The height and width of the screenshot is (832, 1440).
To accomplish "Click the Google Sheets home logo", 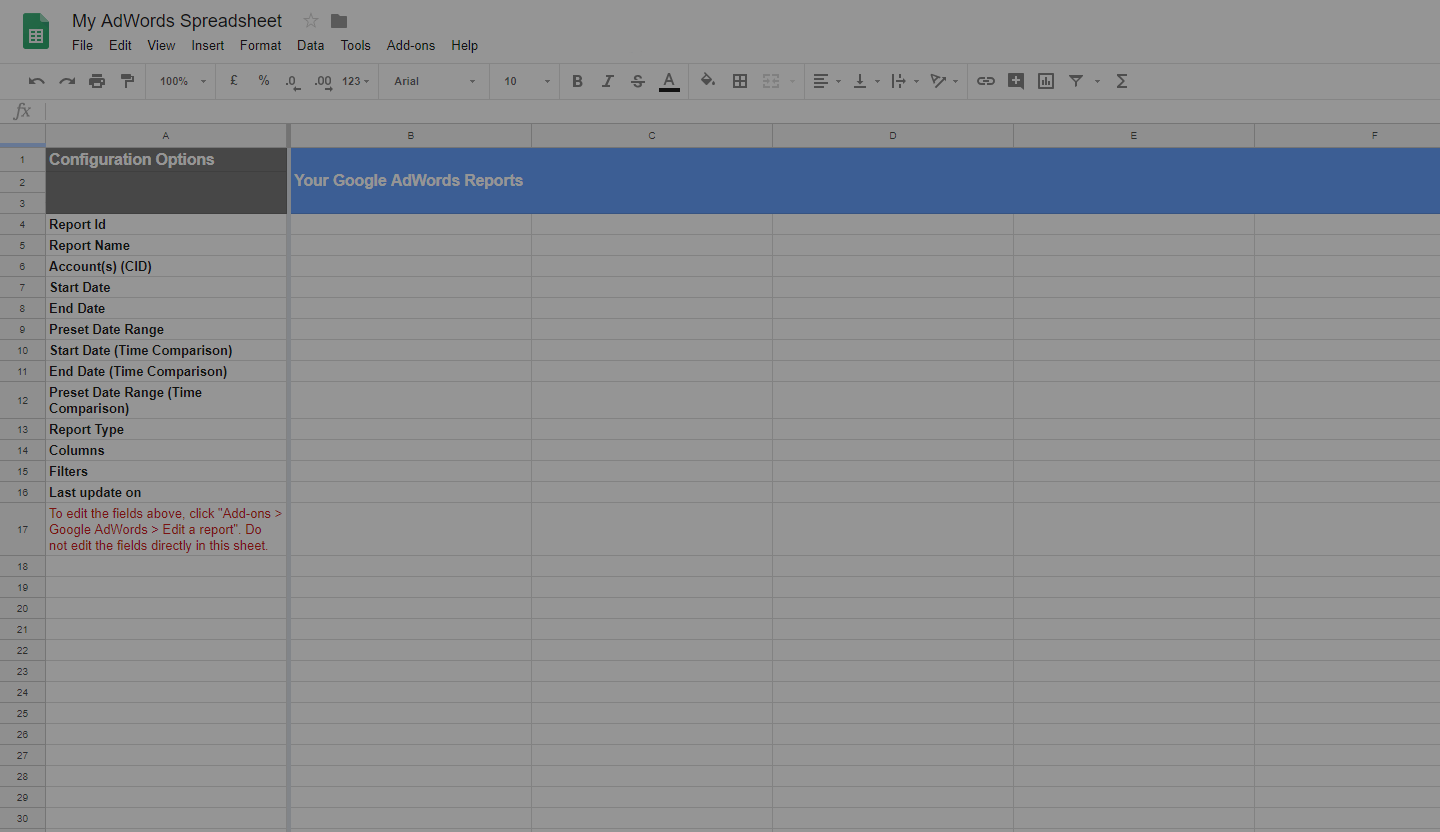I will point(36,31).
